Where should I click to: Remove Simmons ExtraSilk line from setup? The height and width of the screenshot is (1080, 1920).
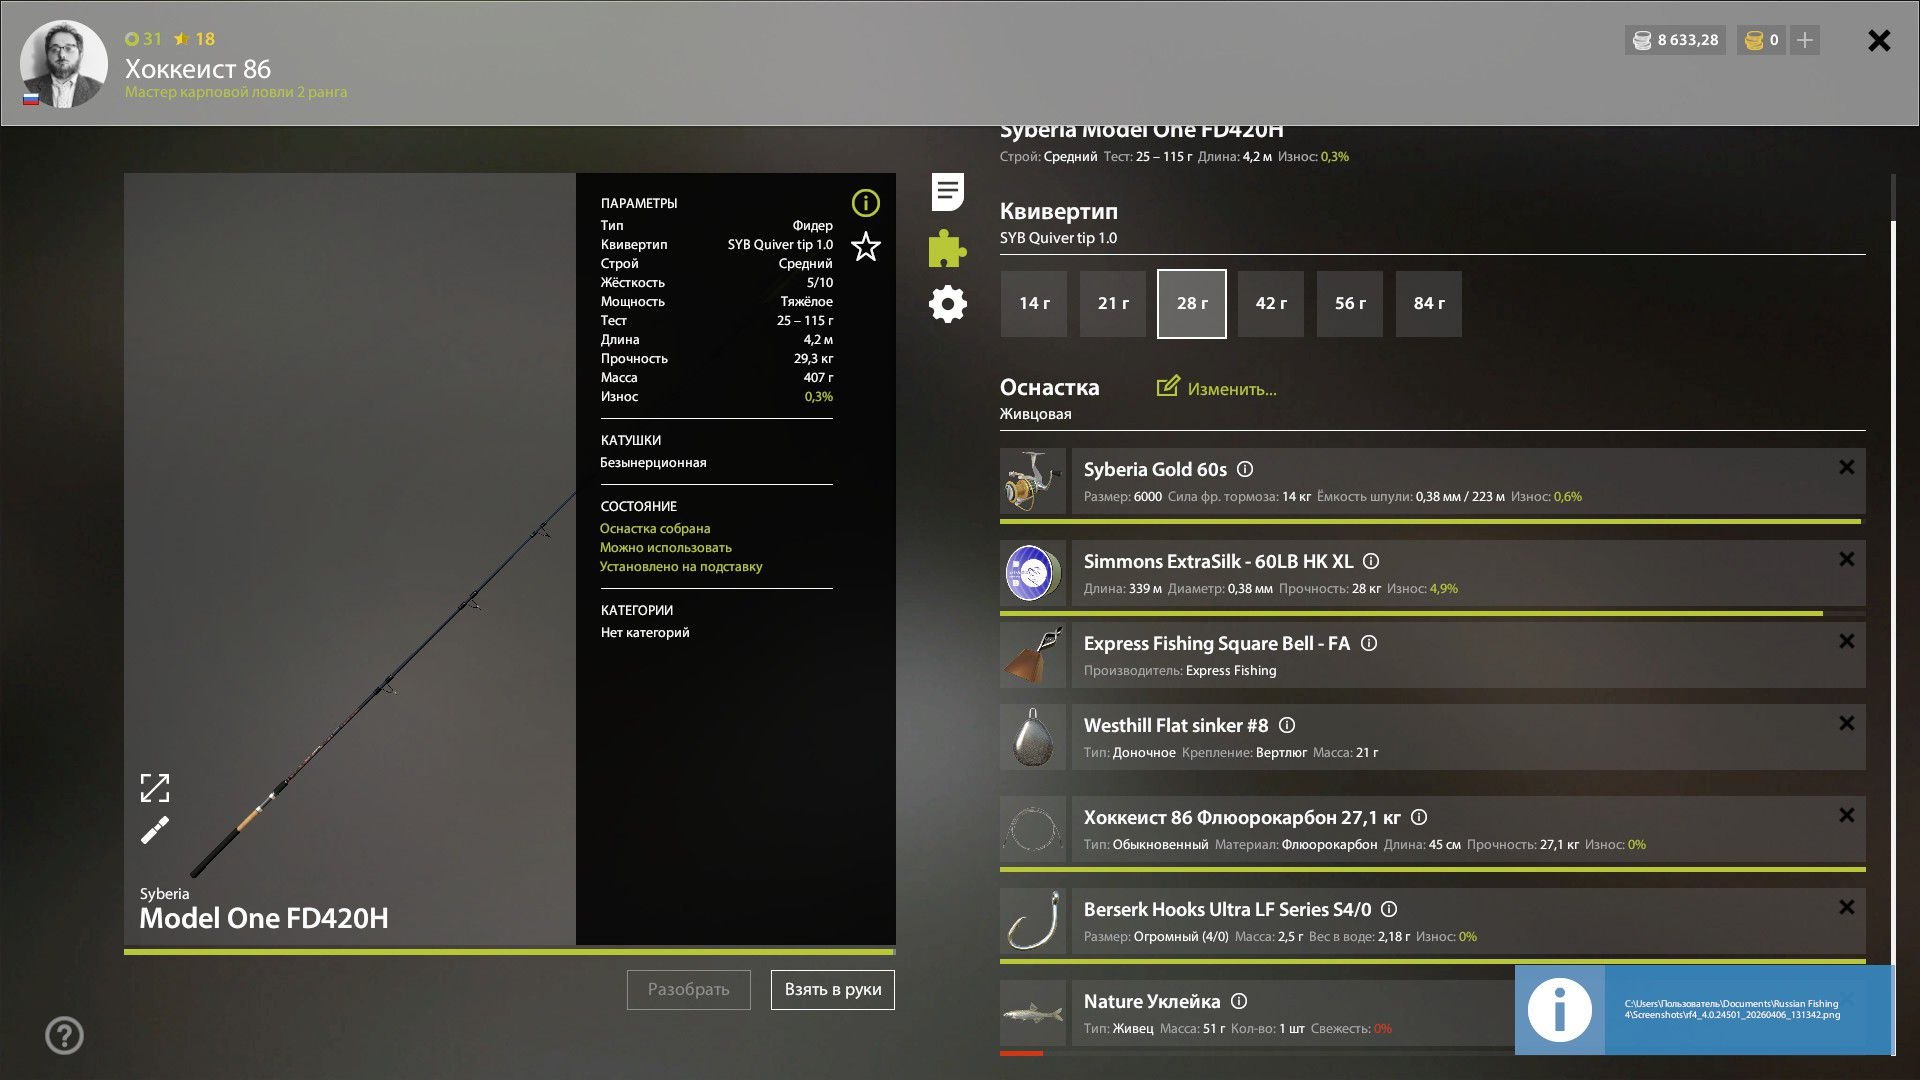pos(1846,559)
